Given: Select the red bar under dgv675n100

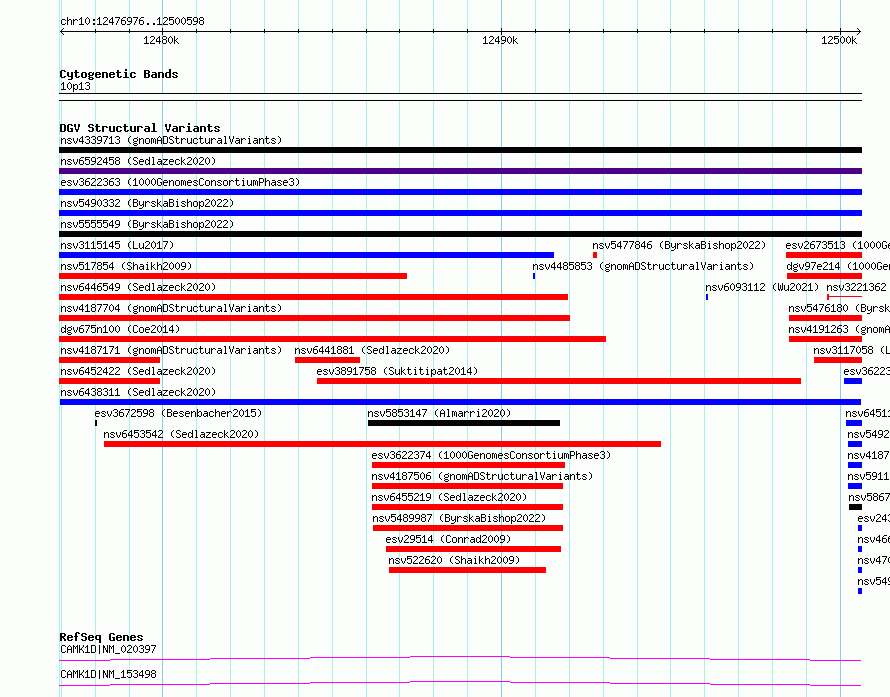Looking at the screenshot, I should pos(333,339).
